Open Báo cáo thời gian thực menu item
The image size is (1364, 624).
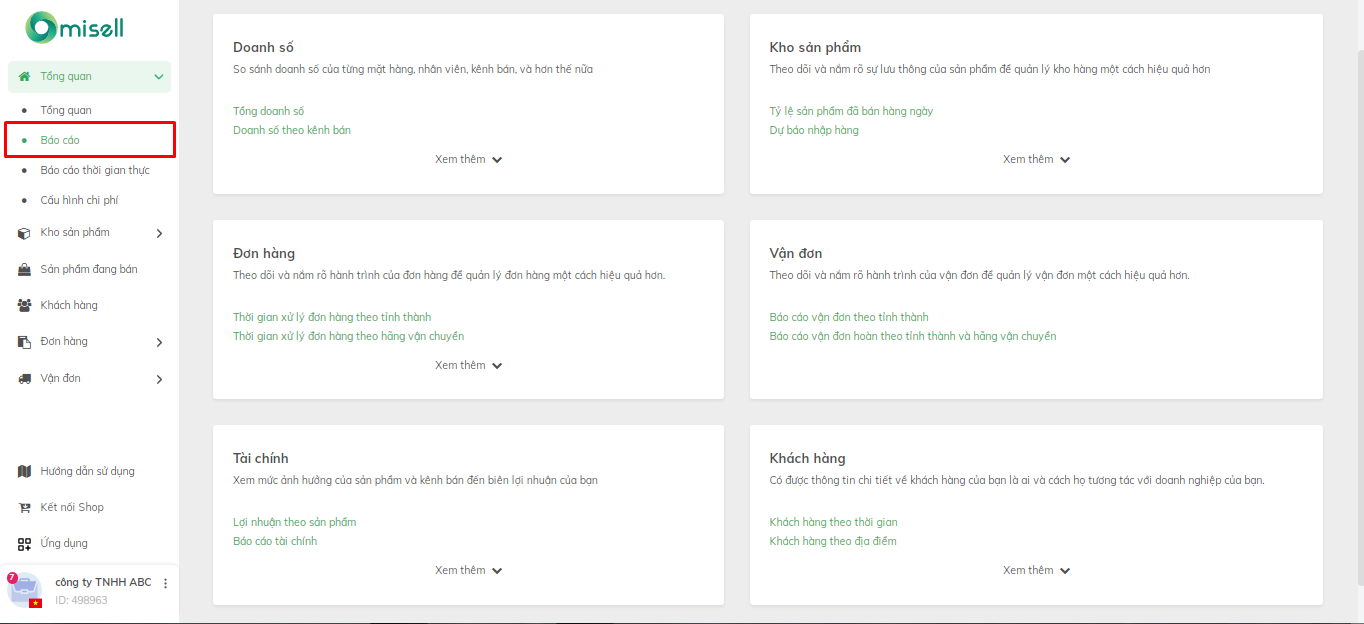click(x=95, y=170)
